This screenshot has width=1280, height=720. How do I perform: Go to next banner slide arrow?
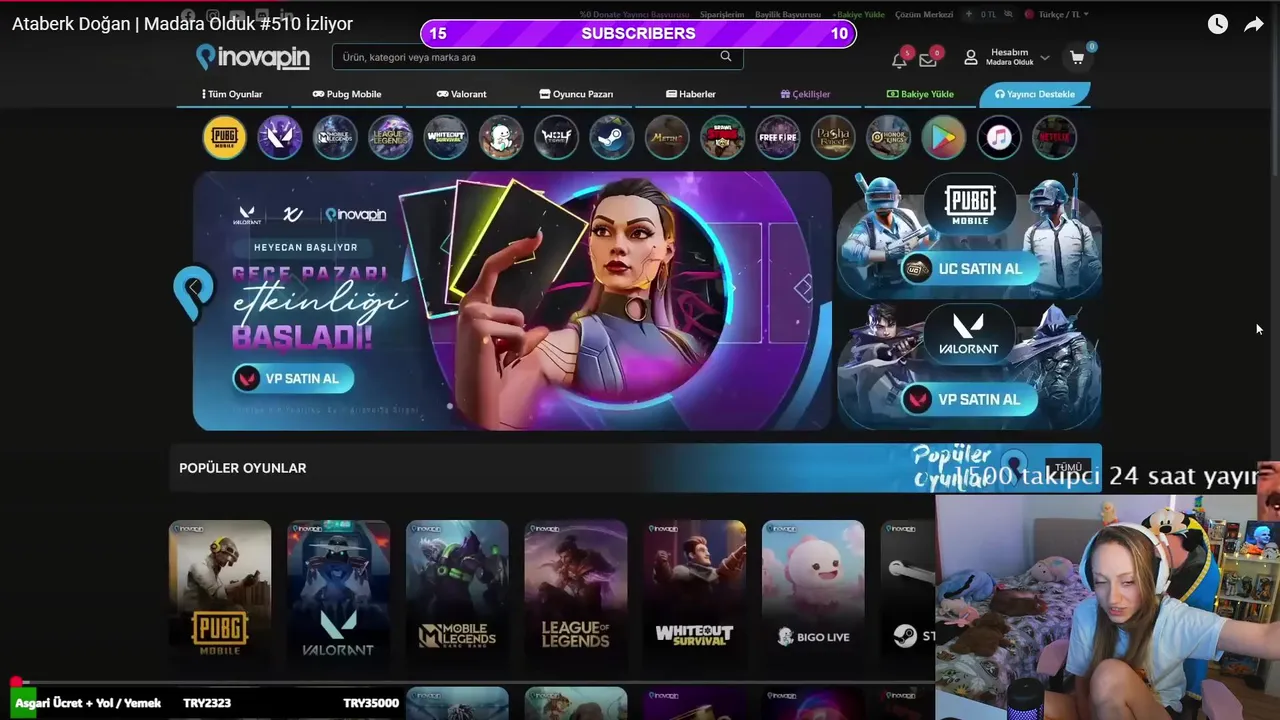click(803, 289)
